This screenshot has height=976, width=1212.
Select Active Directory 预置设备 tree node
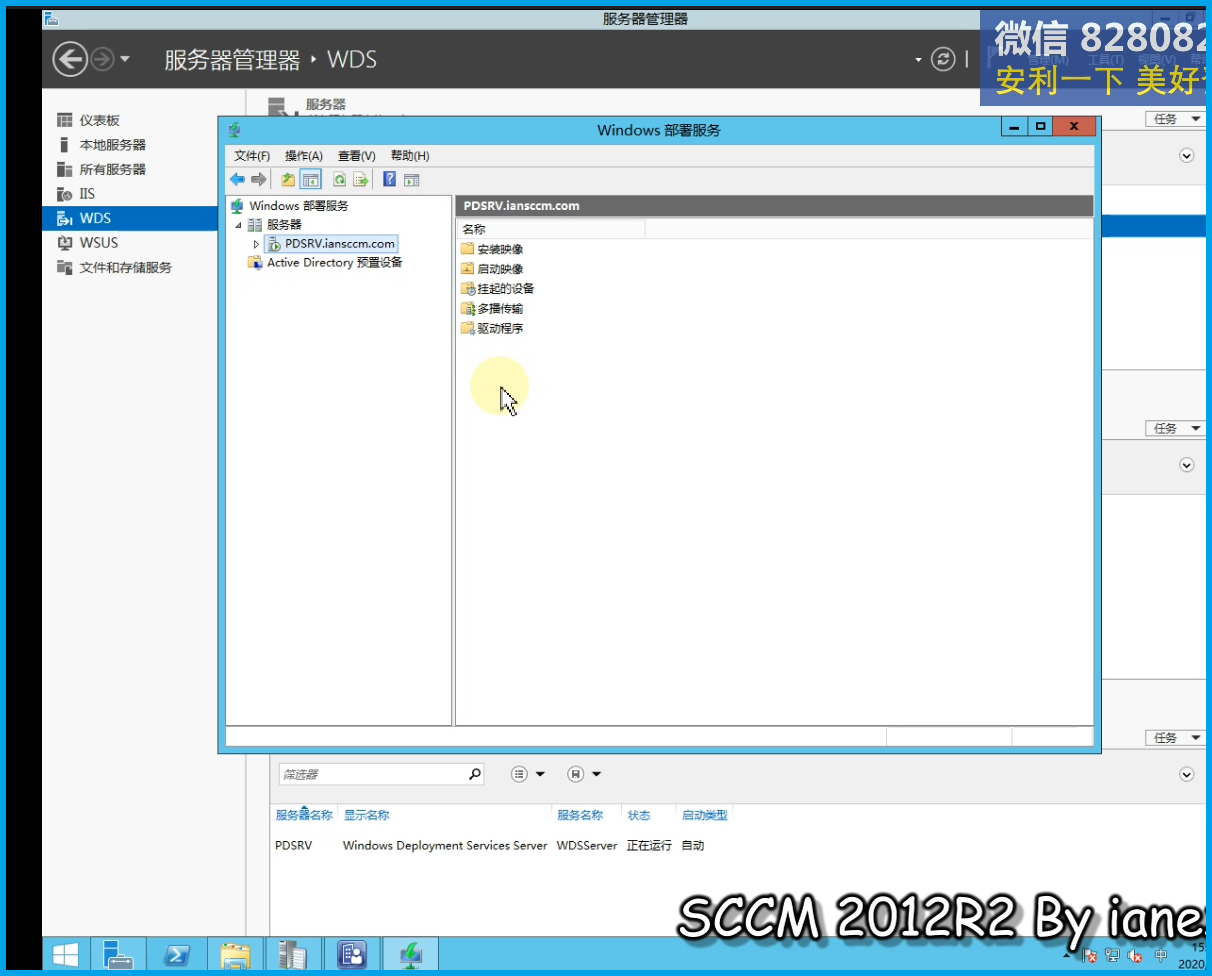click(335, 263)
